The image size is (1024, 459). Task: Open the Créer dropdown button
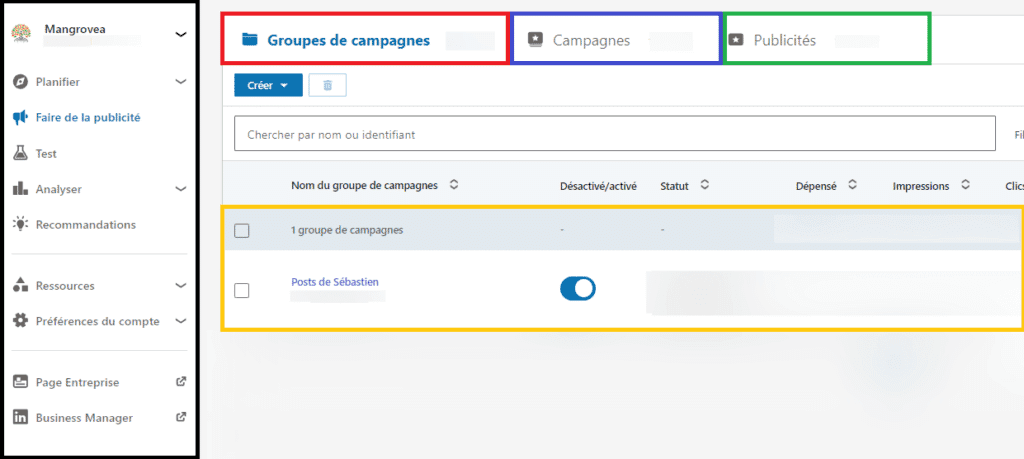pyautogui.click(x=268, y=86)
